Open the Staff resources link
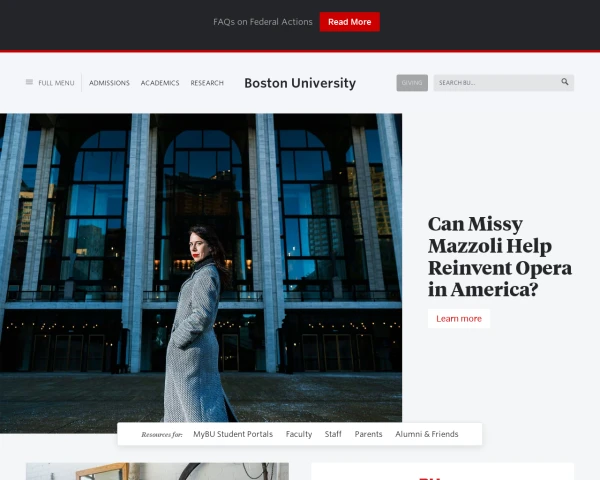Image resolution: width=600 pixels, height=480 pixels. point(333,434)
